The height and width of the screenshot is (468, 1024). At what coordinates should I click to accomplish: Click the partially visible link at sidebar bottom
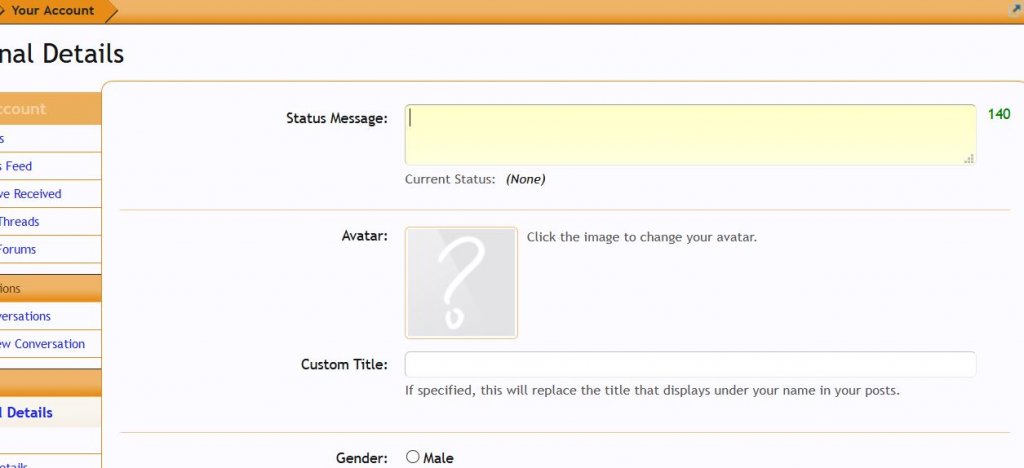coord(14,464)
